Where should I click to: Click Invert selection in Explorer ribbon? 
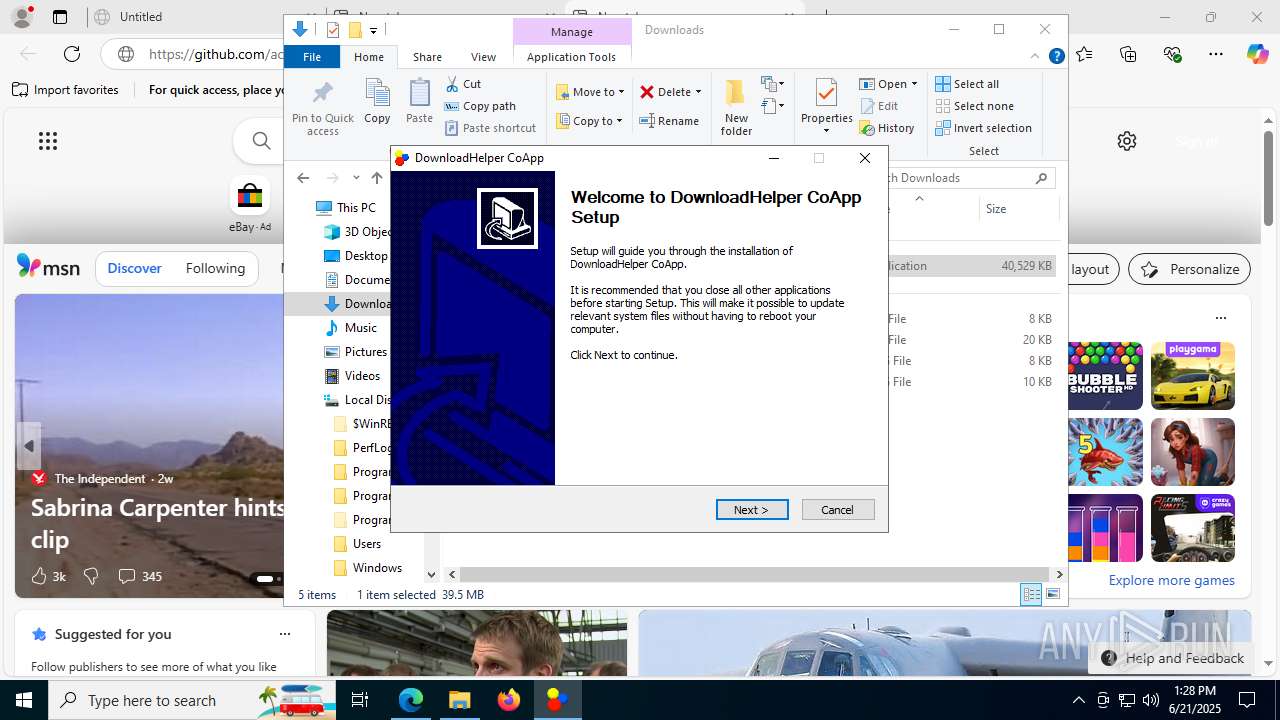(983, 128)
